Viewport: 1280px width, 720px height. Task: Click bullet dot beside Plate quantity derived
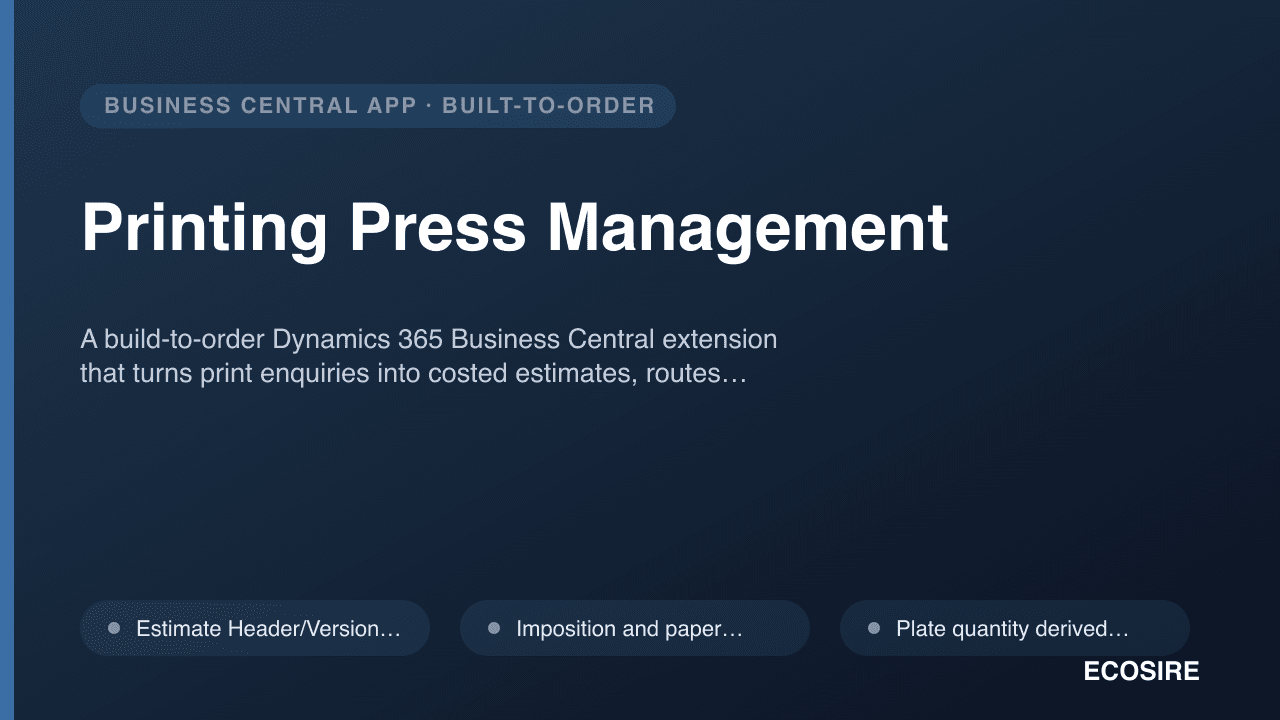point(874,628)
